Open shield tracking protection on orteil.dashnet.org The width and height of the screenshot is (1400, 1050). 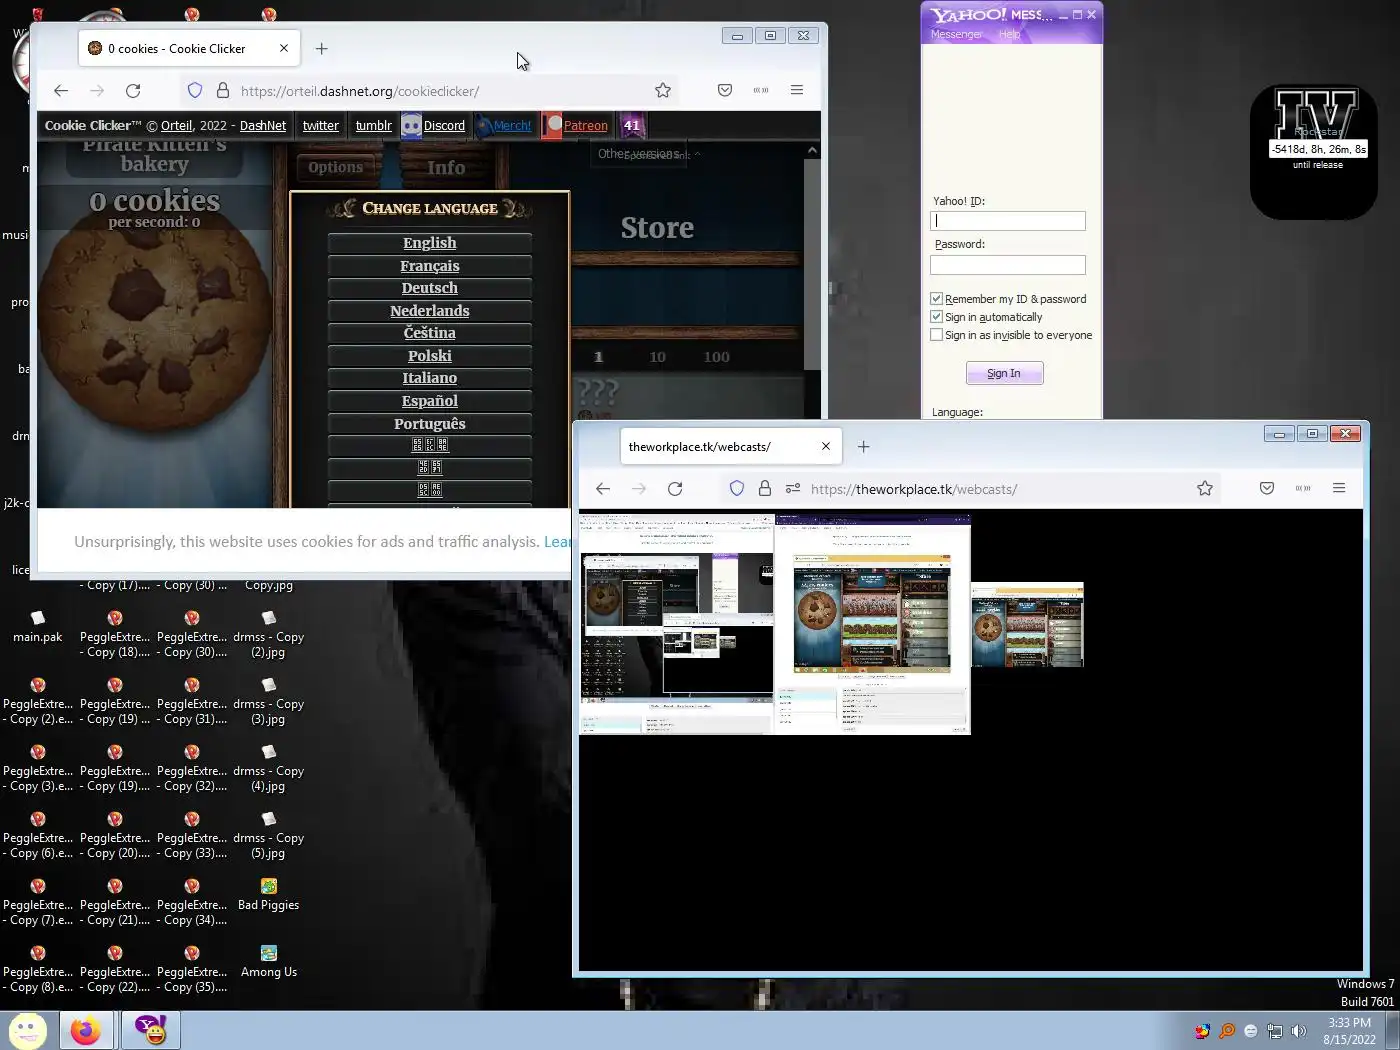coord(195,91)
